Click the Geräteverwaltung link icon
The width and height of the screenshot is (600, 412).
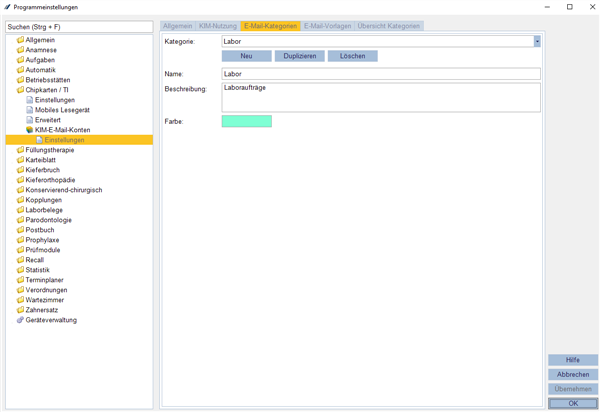click(x=20, y=320)
